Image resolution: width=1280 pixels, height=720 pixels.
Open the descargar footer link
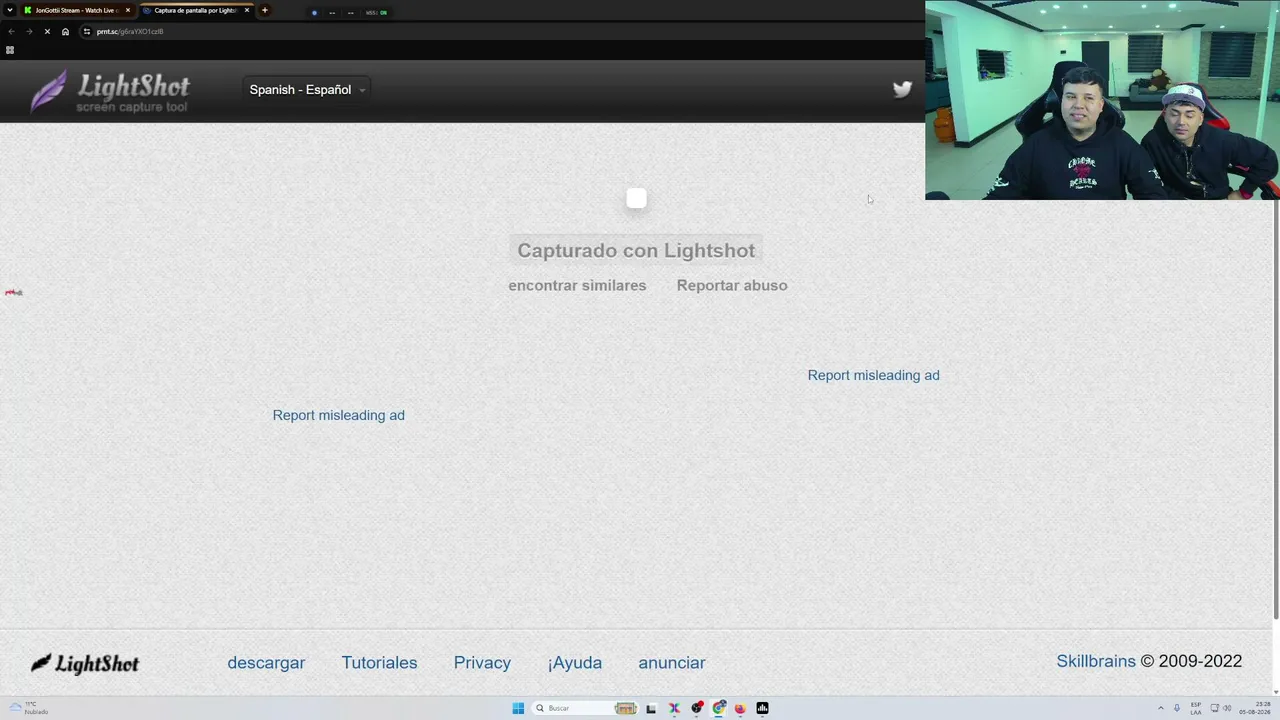point(266,662)
